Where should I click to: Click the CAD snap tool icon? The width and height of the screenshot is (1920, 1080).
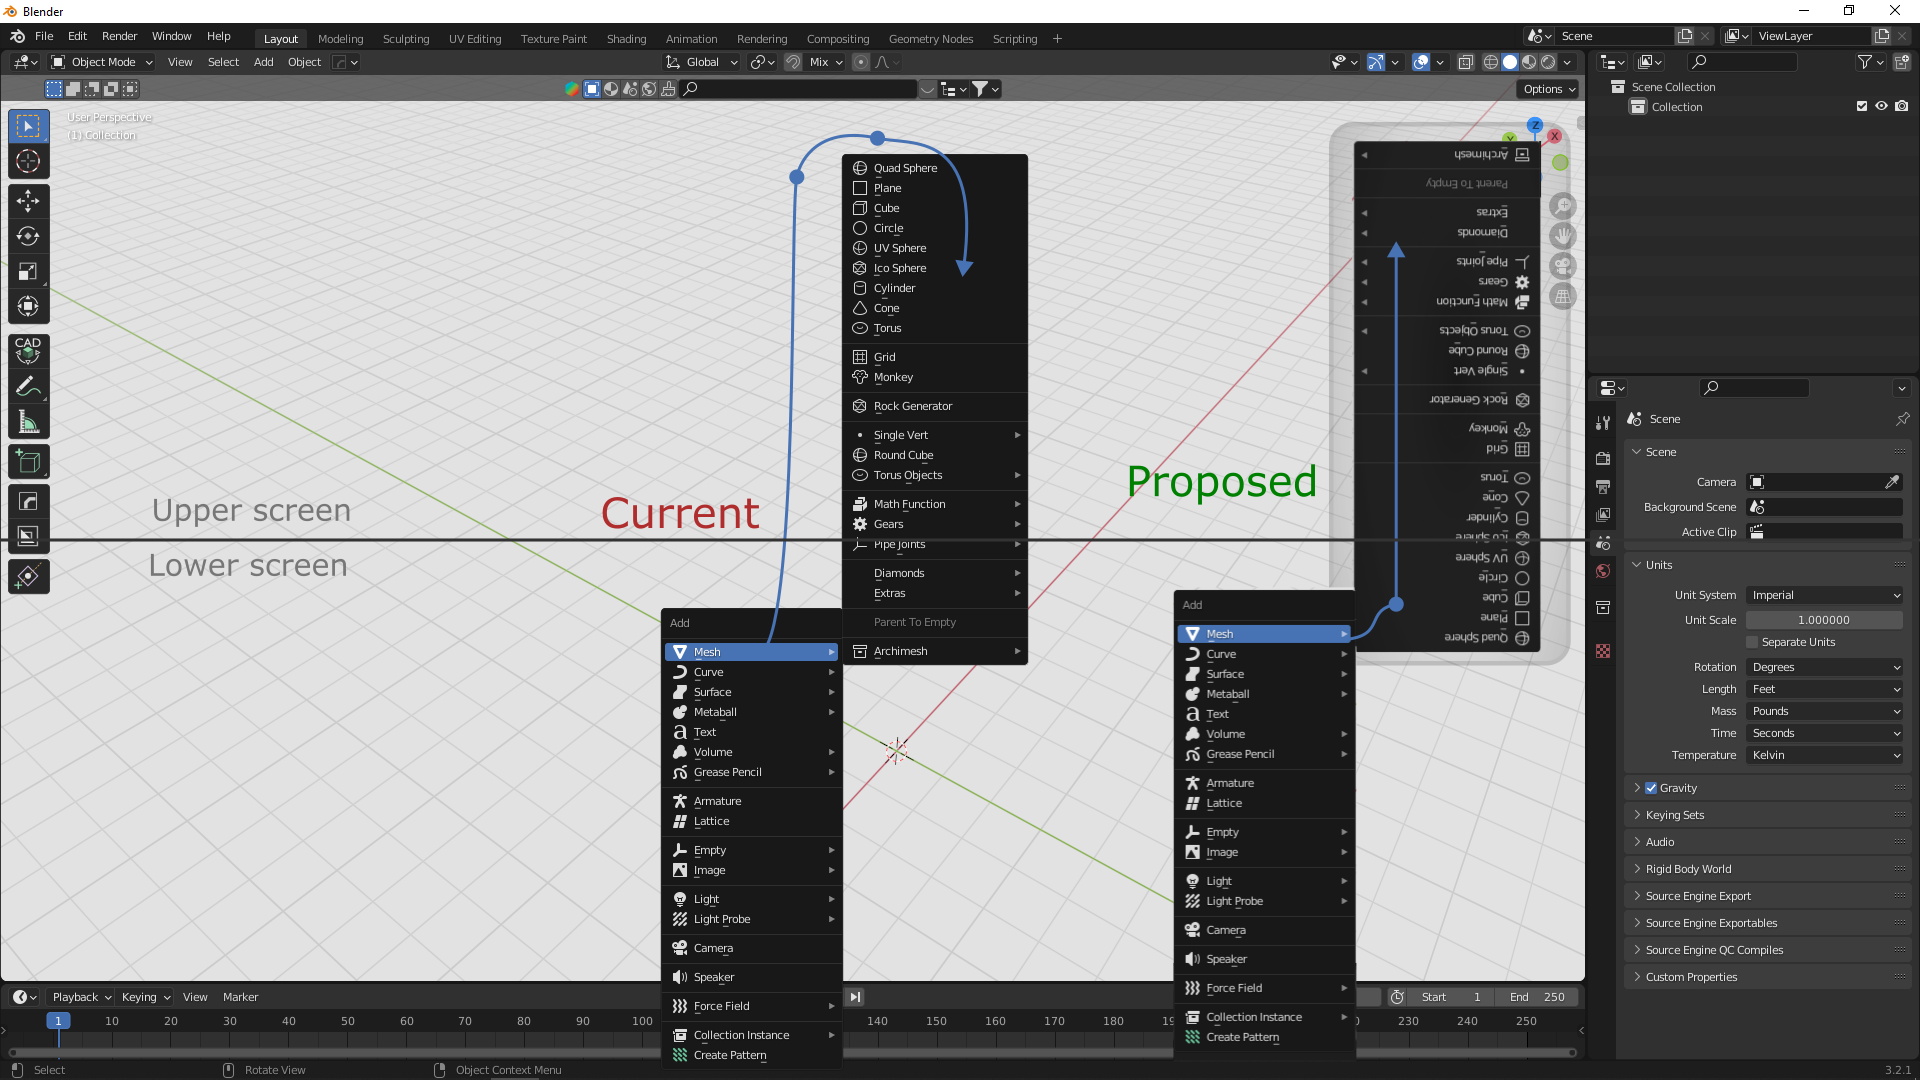[28, 351]
